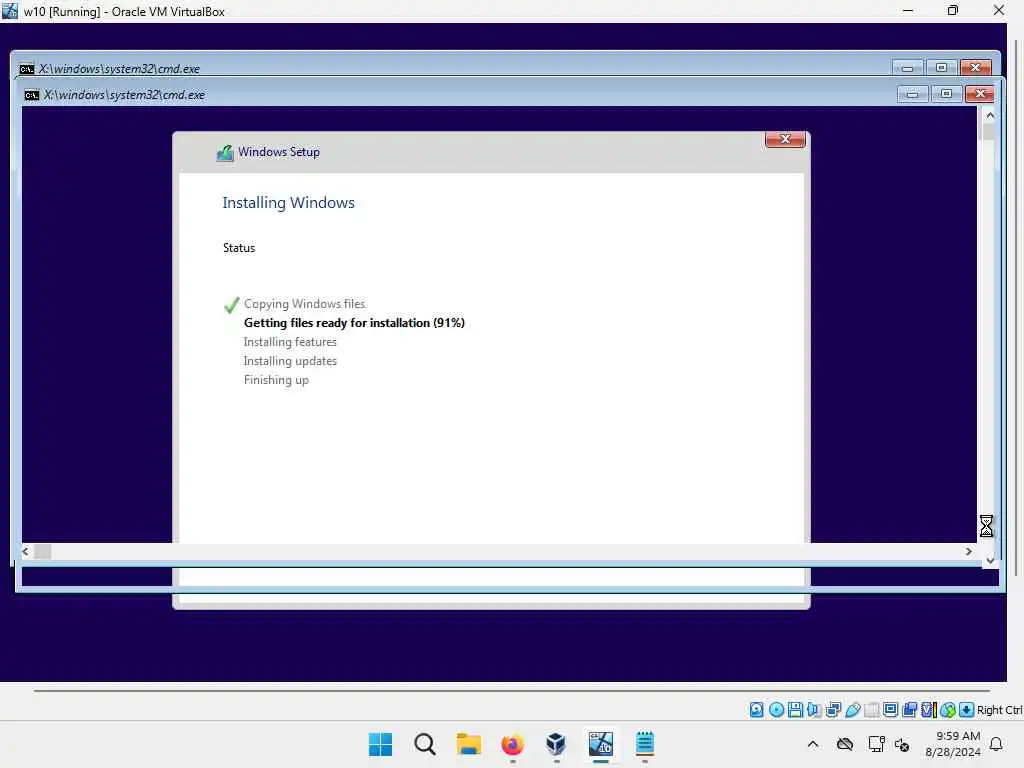Click the cmd vertical scrollbar thumb
The image size is (1024, 768).
click(x=989, y=131)
